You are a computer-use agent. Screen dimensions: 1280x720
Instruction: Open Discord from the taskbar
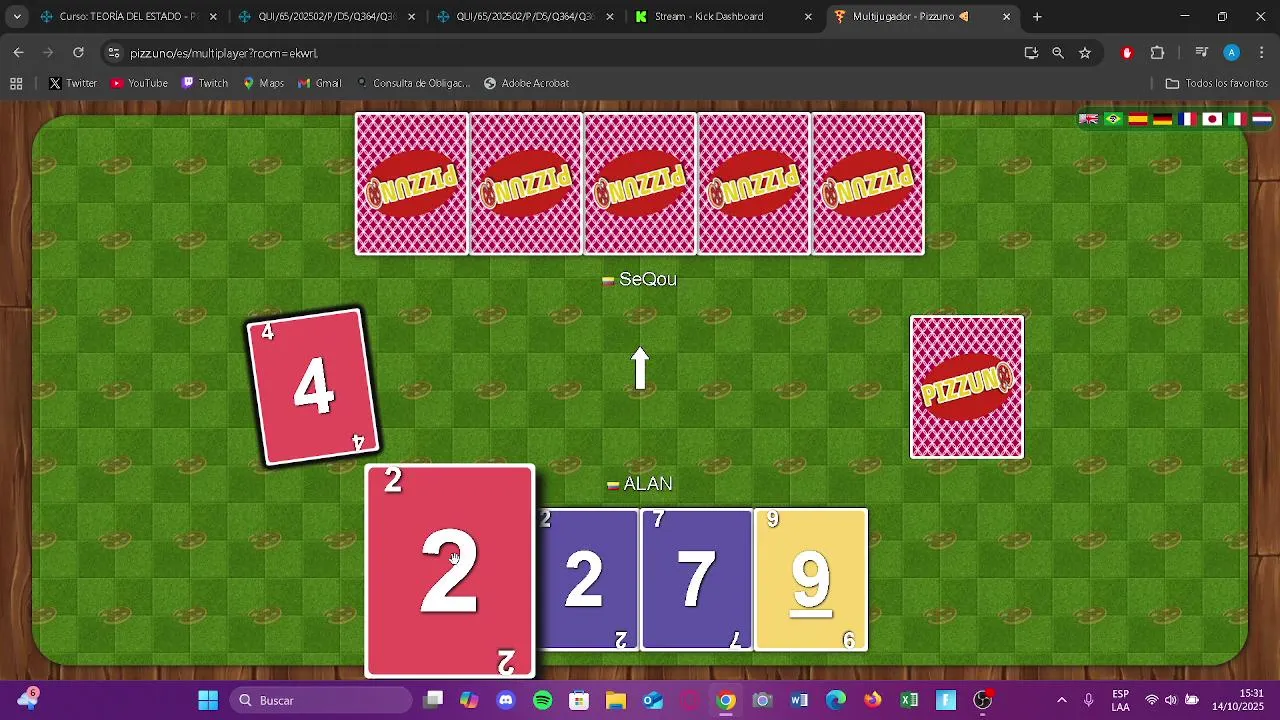pyautogui.click(x=506, y=700)
